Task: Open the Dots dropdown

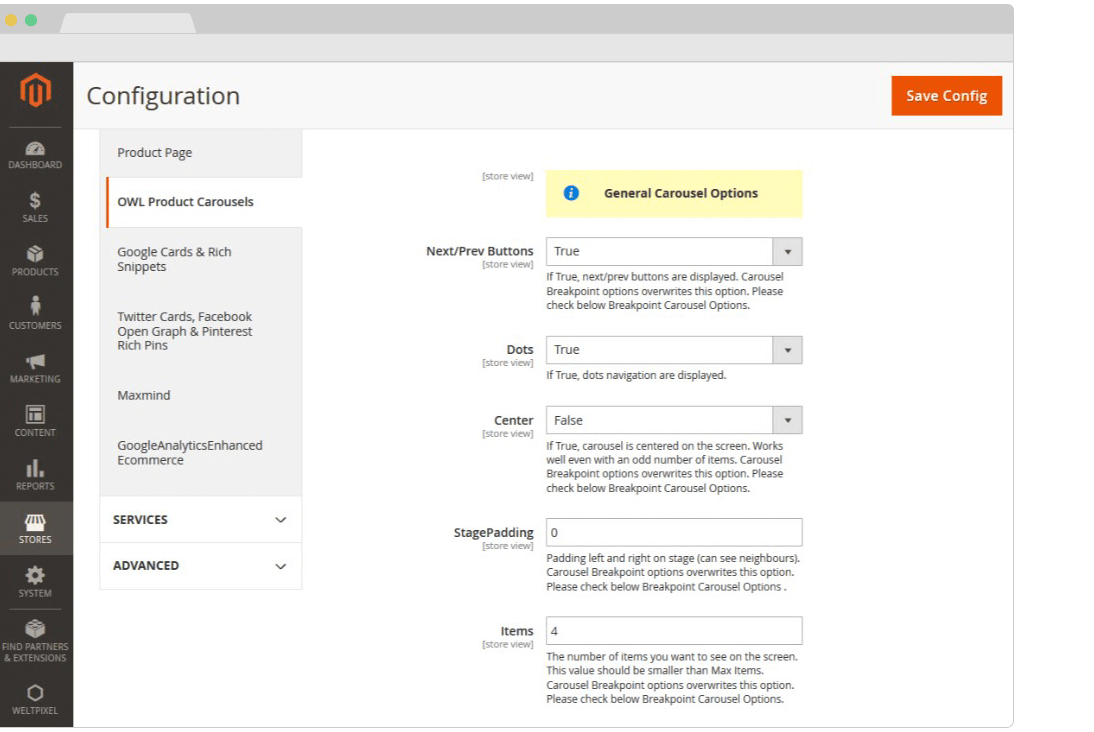Action: coord(673,350)
